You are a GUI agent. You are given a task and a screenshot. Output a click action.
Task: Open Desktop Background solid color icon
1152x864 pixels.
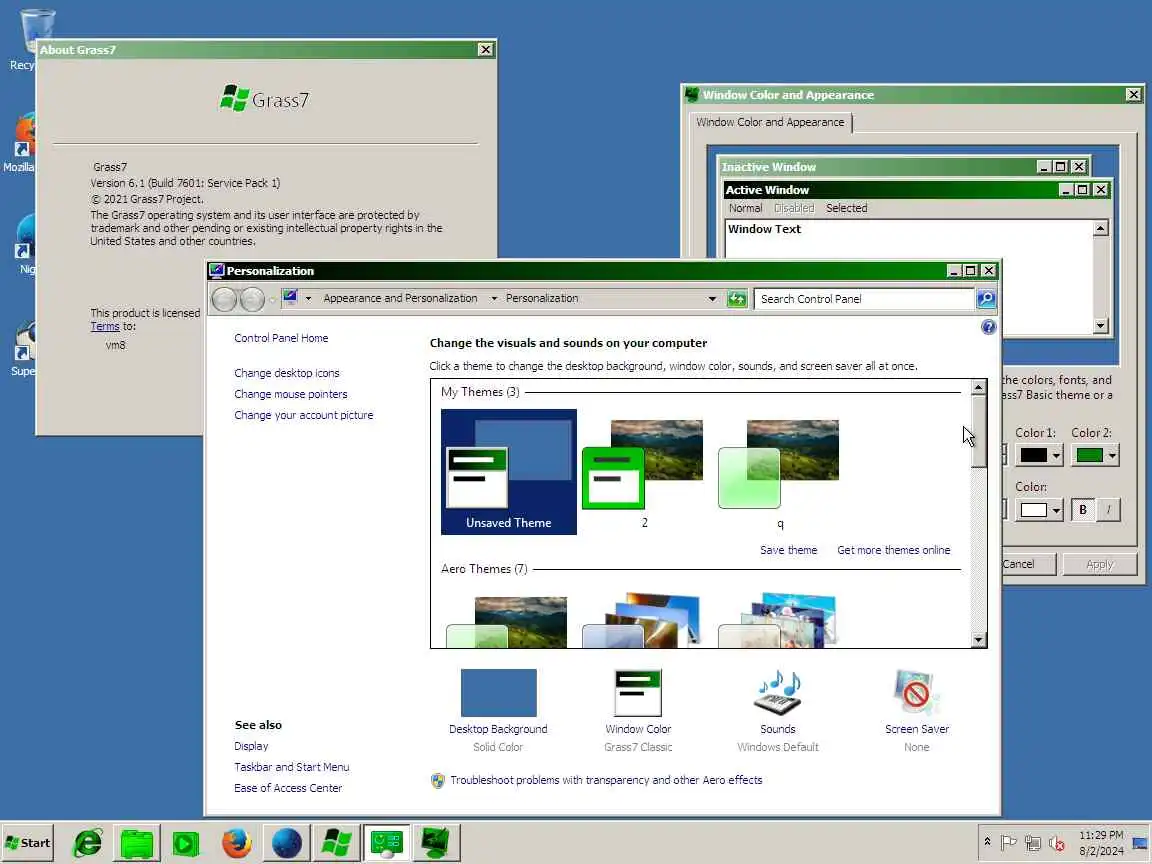pyautogui.click(x=498, y=692)
